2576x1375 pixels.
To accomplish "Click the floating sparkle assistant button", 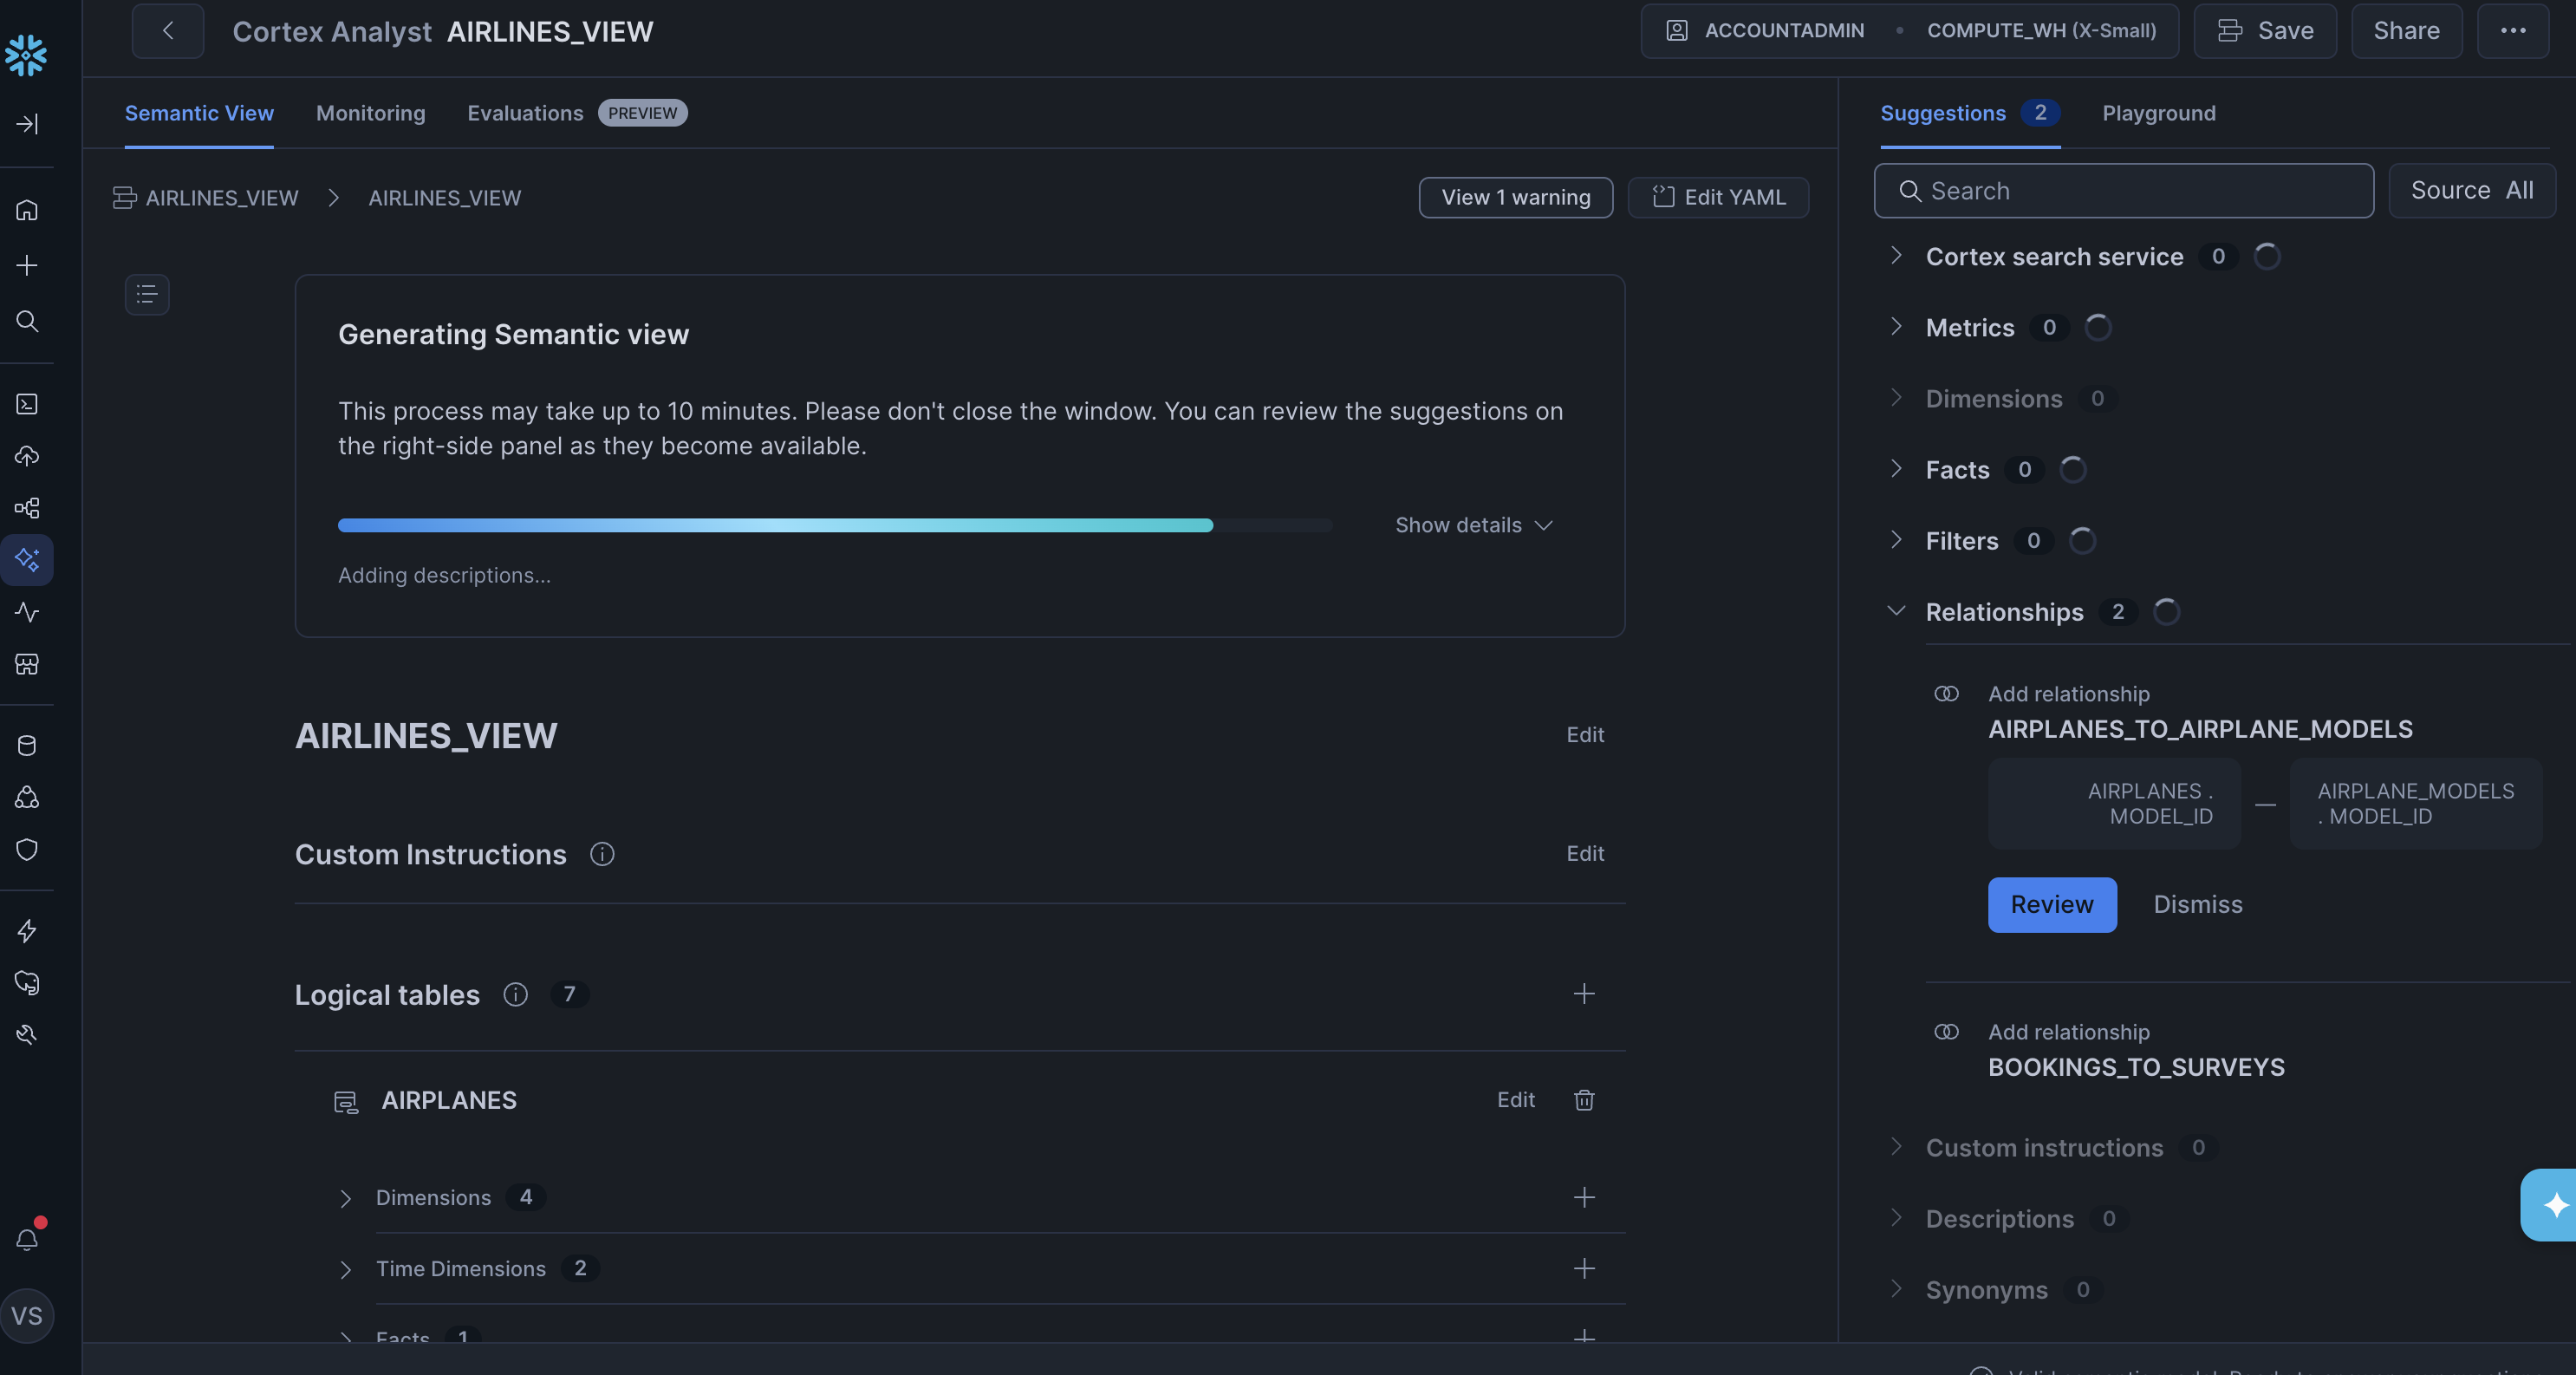I will tap(2553, 1205).
